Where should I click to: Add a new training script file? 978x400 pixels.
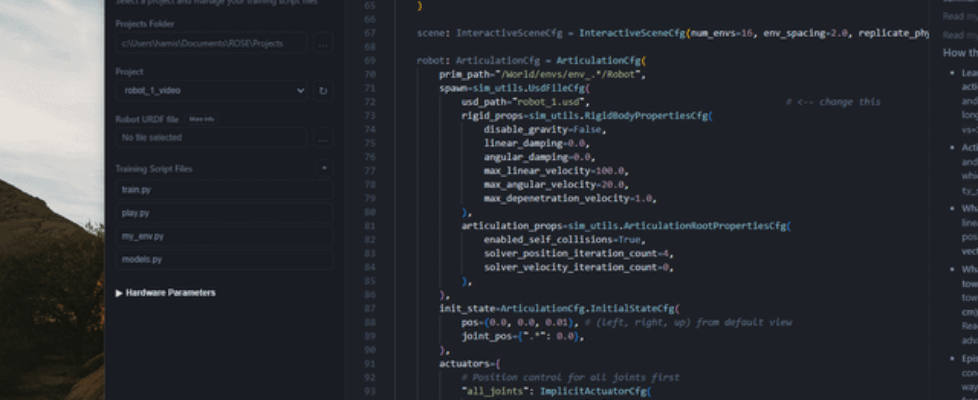pyautogui.click(x=323, y=169)
